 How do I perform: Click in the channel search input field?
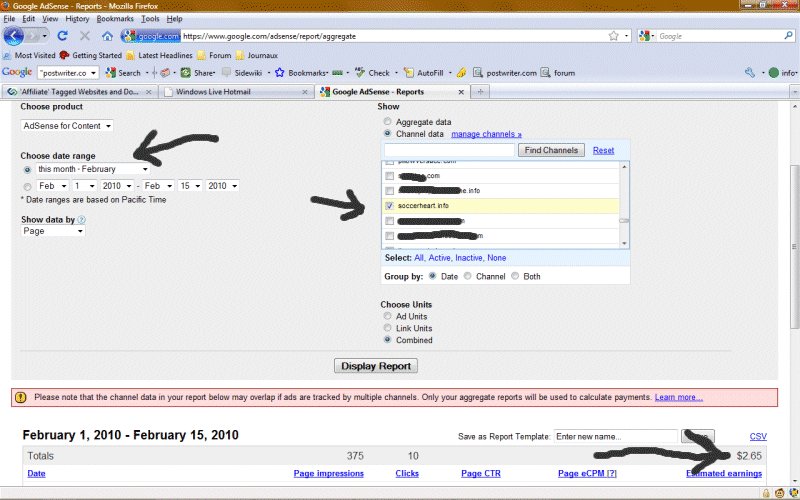449,150
